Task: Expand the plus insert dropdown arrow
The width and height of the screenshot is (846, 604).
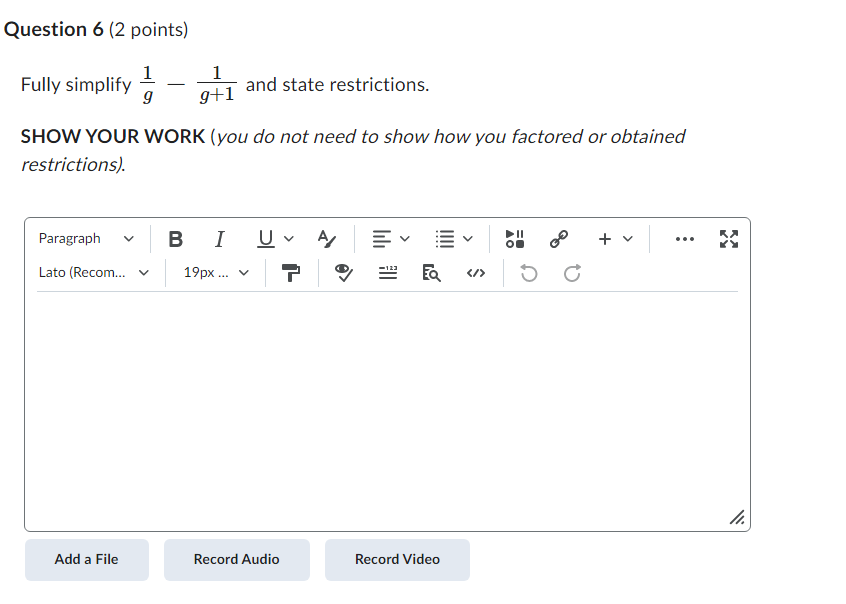Action: [627, 239]
